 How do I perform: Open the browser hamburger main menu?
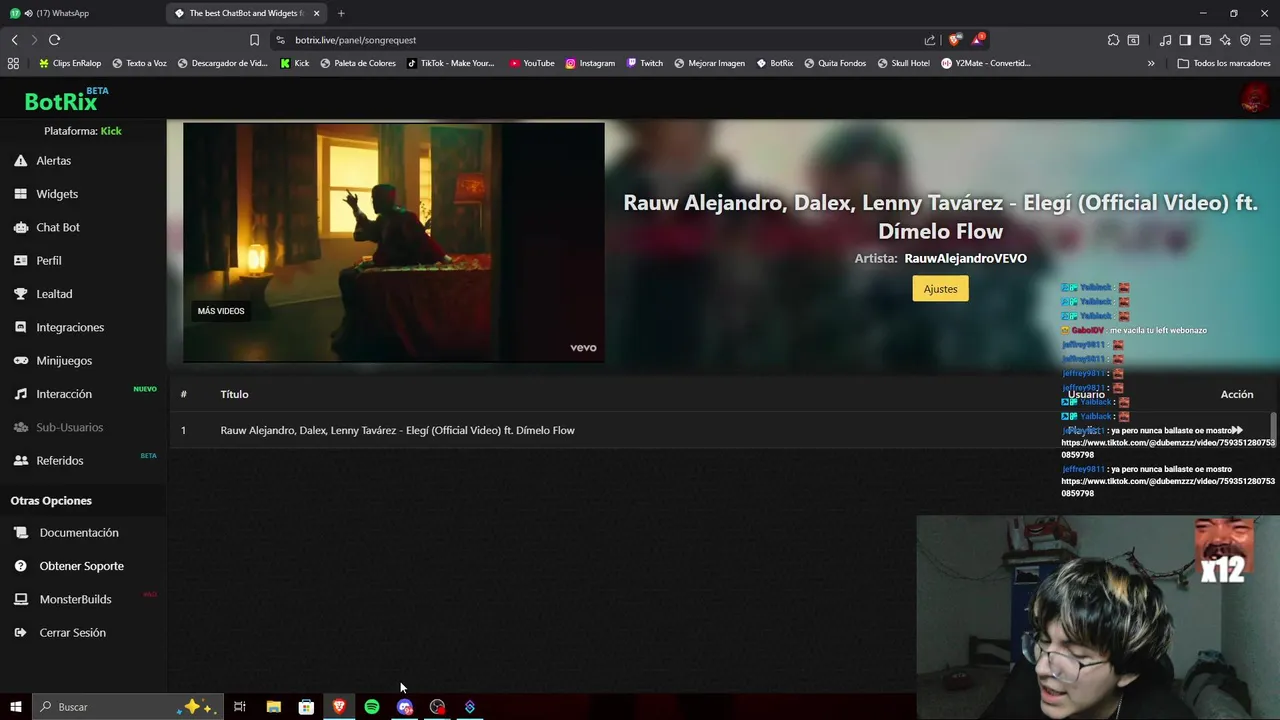pos(1265,40)
